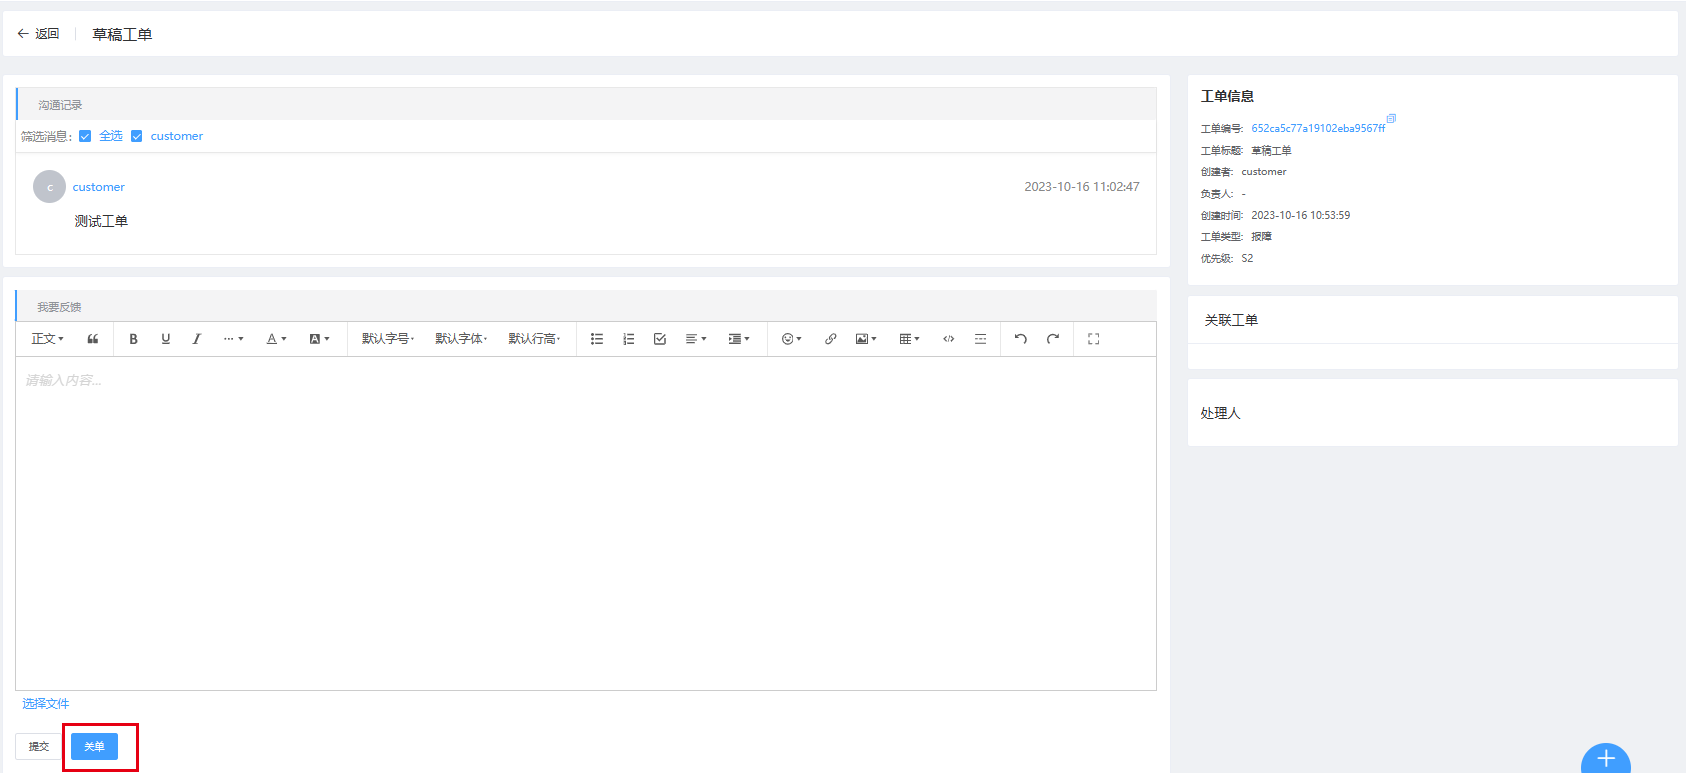
Task: Toggle the customer filter checkbox
Action: click(x=137, y=136)
